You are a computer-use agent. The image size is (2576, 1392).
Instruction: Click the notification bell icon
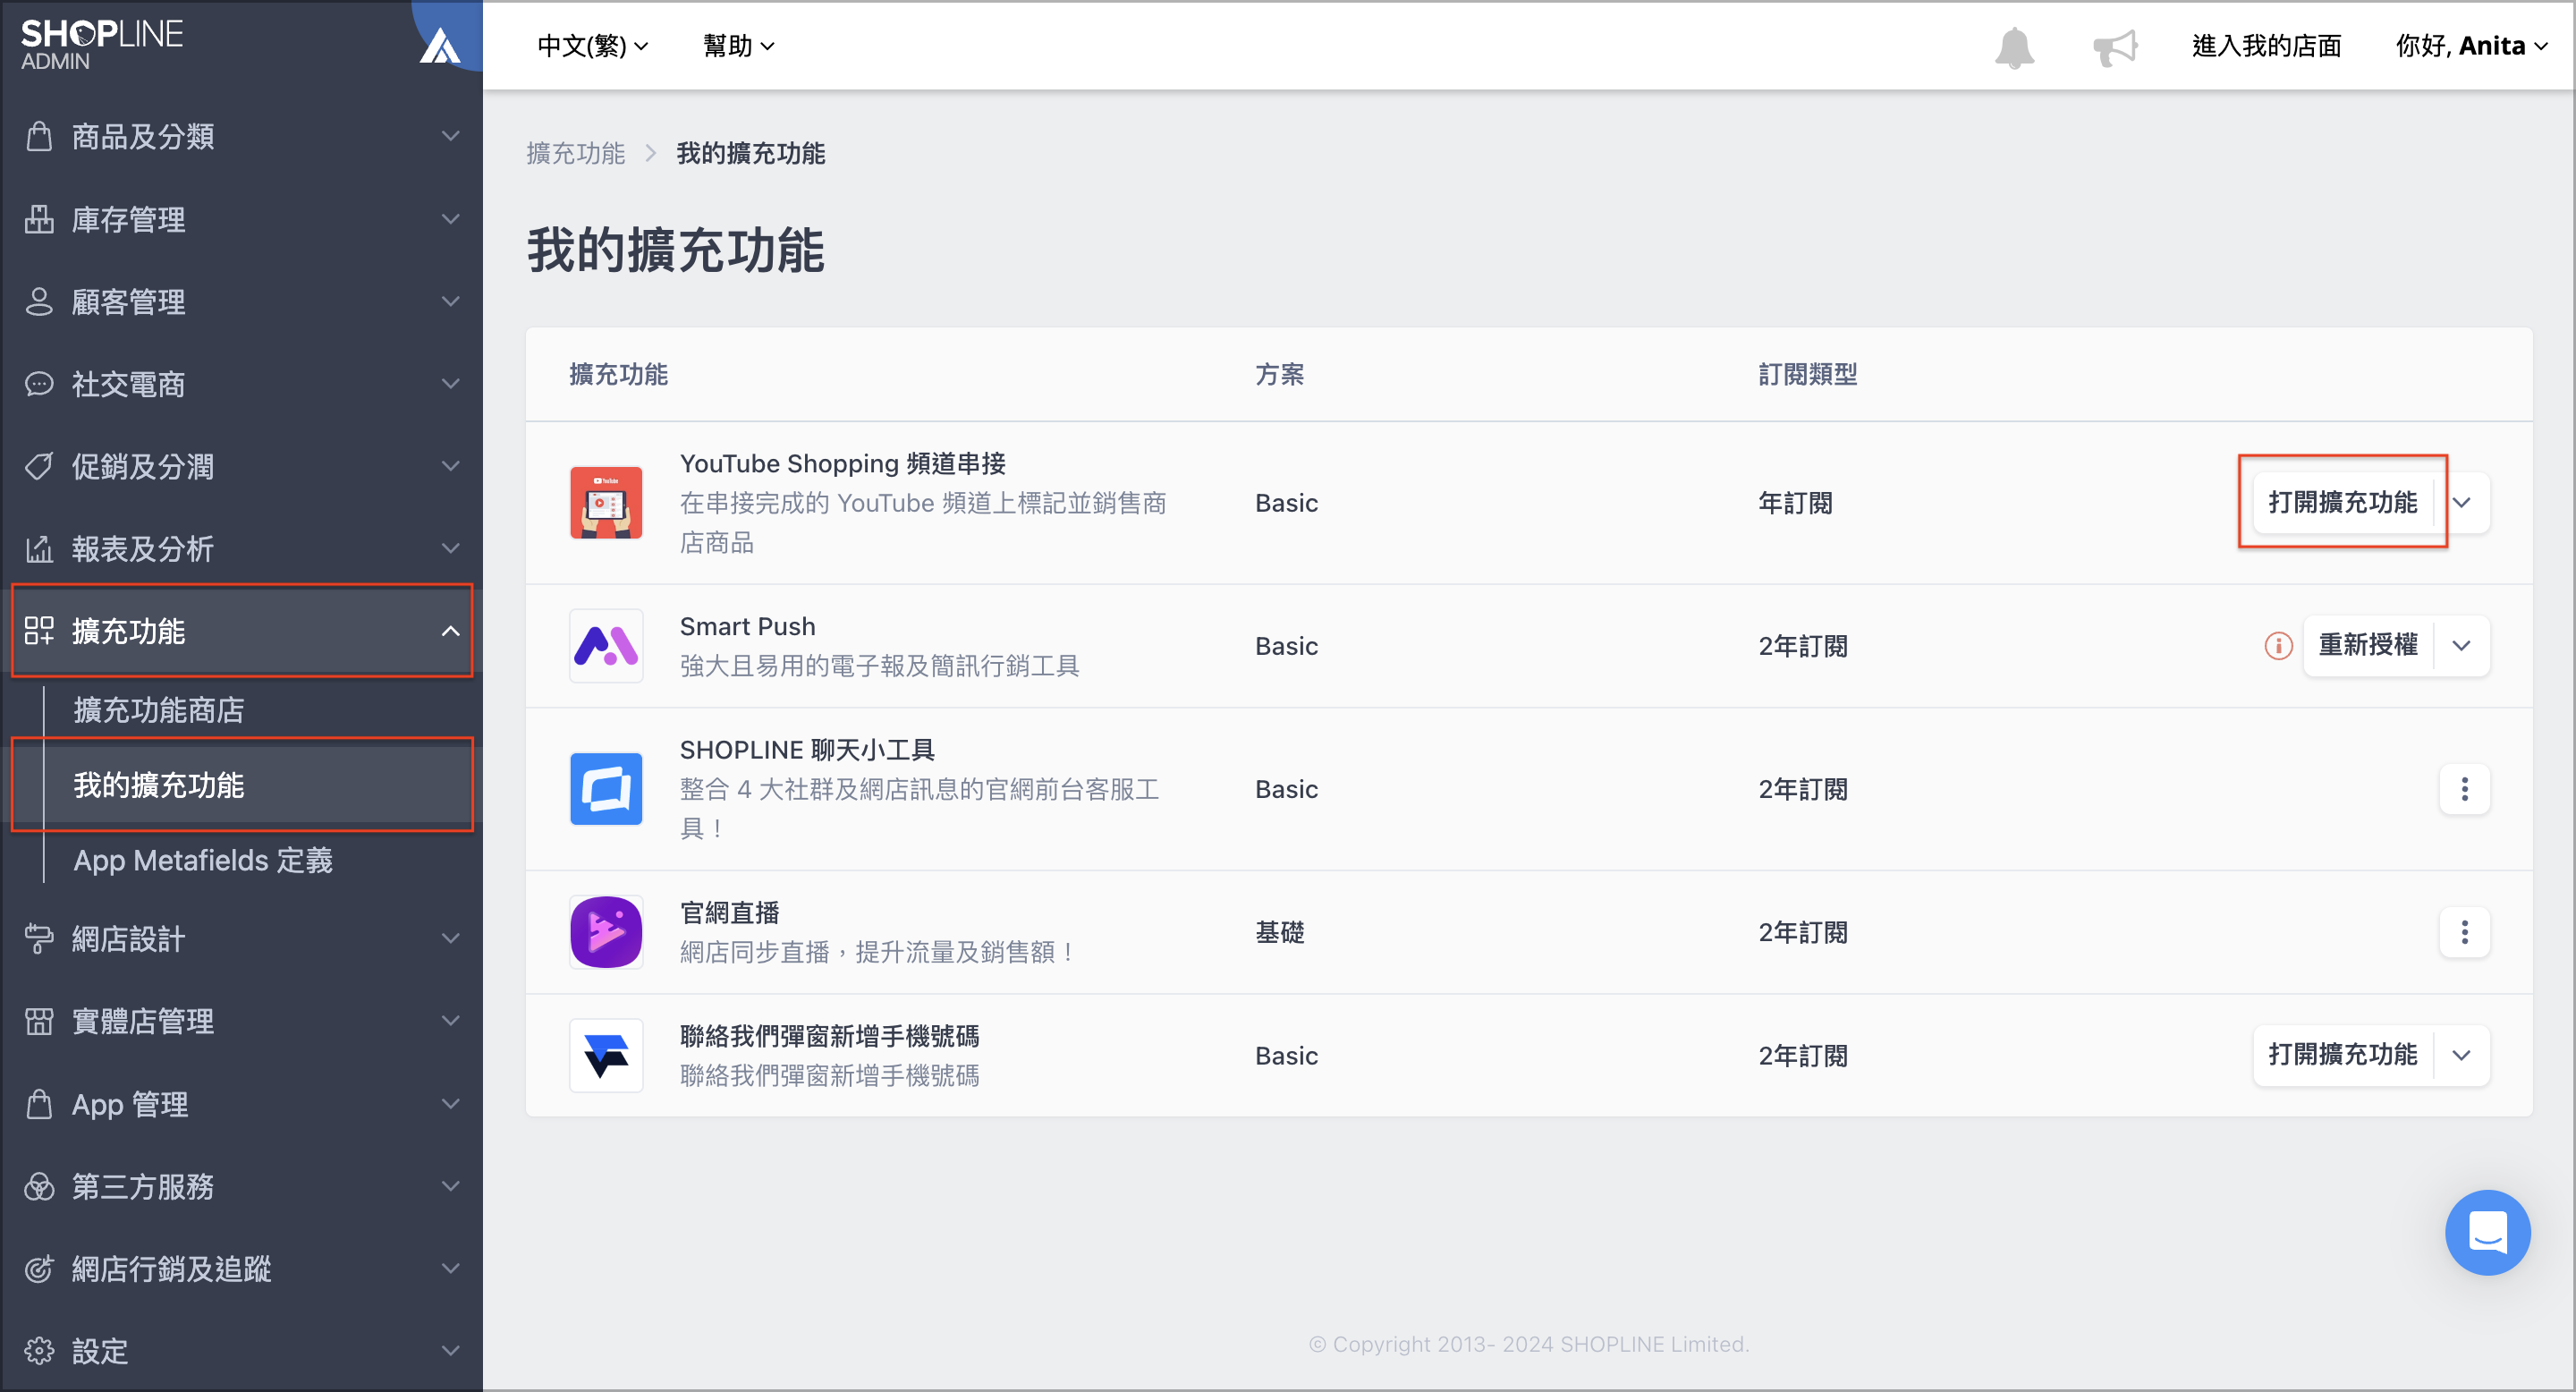(x=2014, y=47)
